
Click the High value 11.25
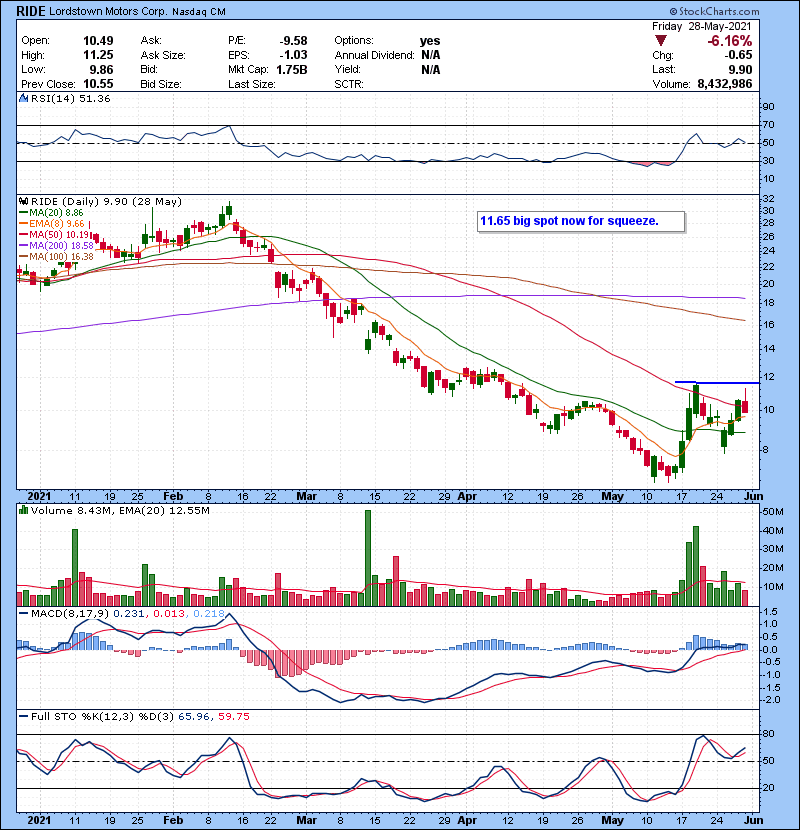(x=98, y=55)
